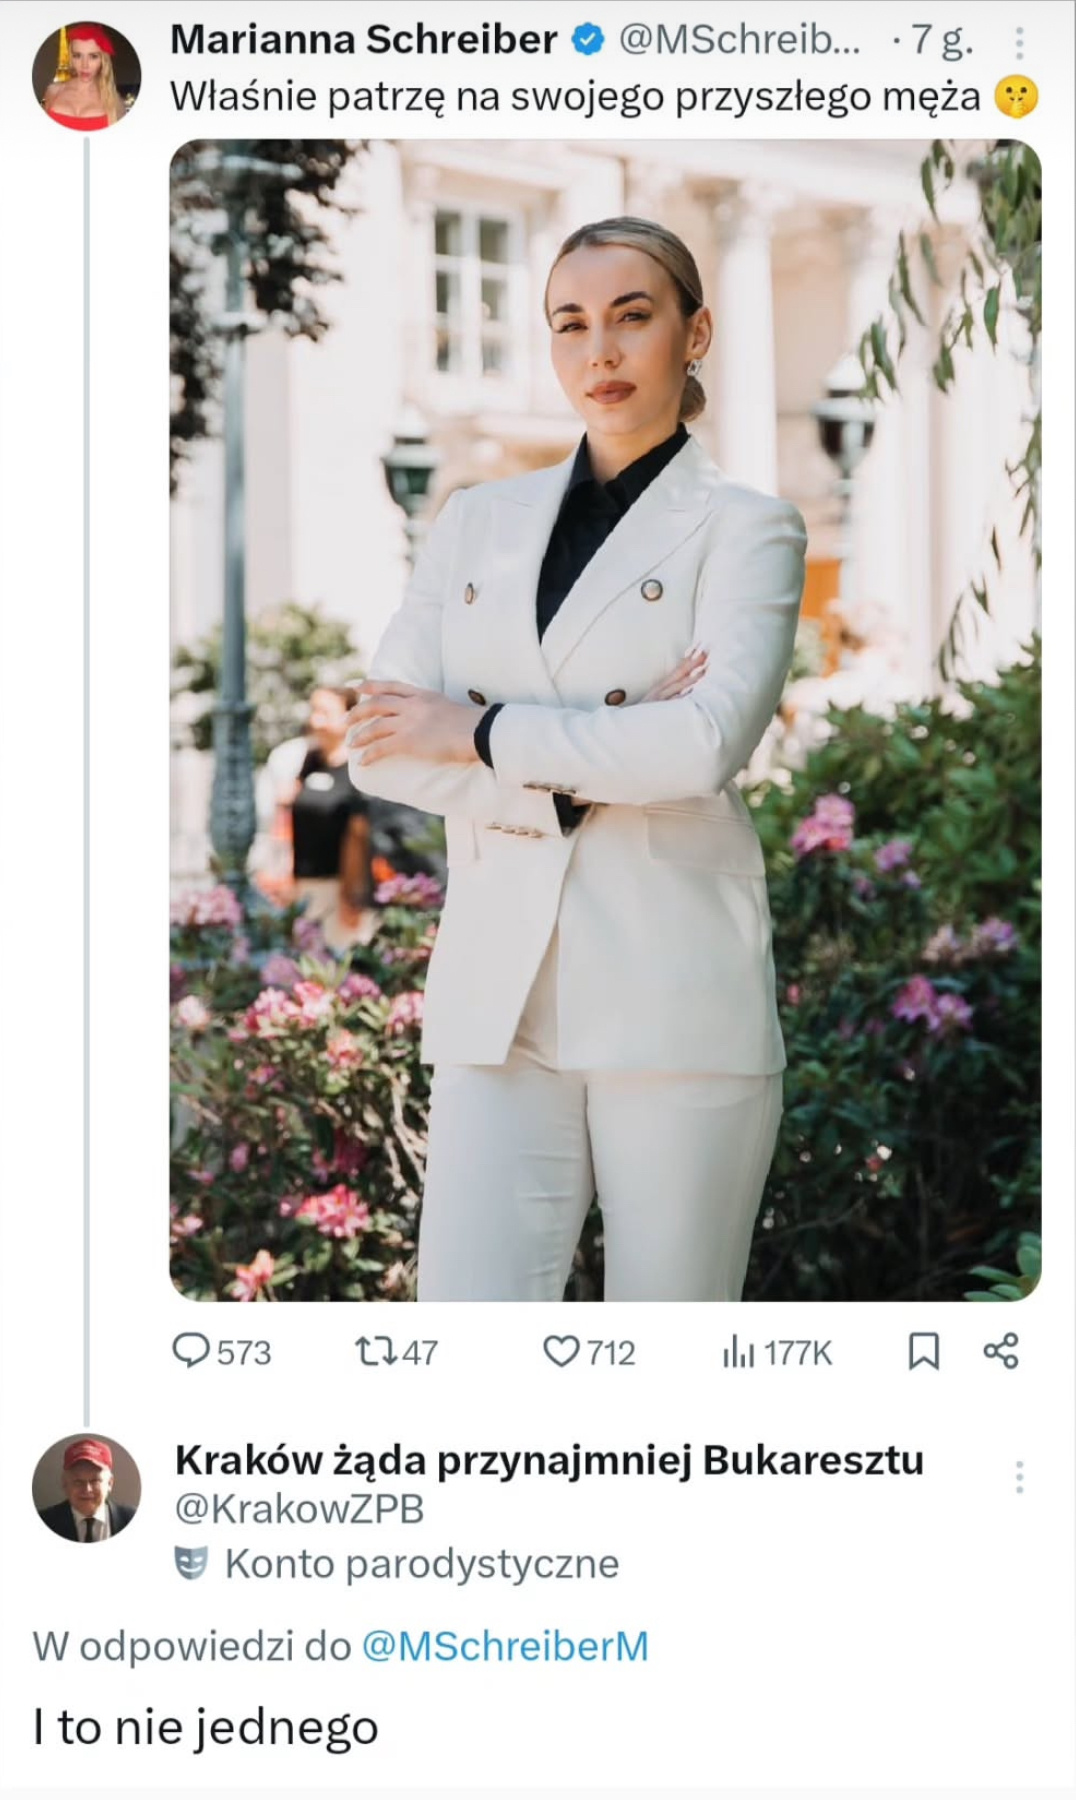Screen dimensions: 1076x1800
Task: View tweet analytics bar-chart icon
Action: pos(738,1353)
